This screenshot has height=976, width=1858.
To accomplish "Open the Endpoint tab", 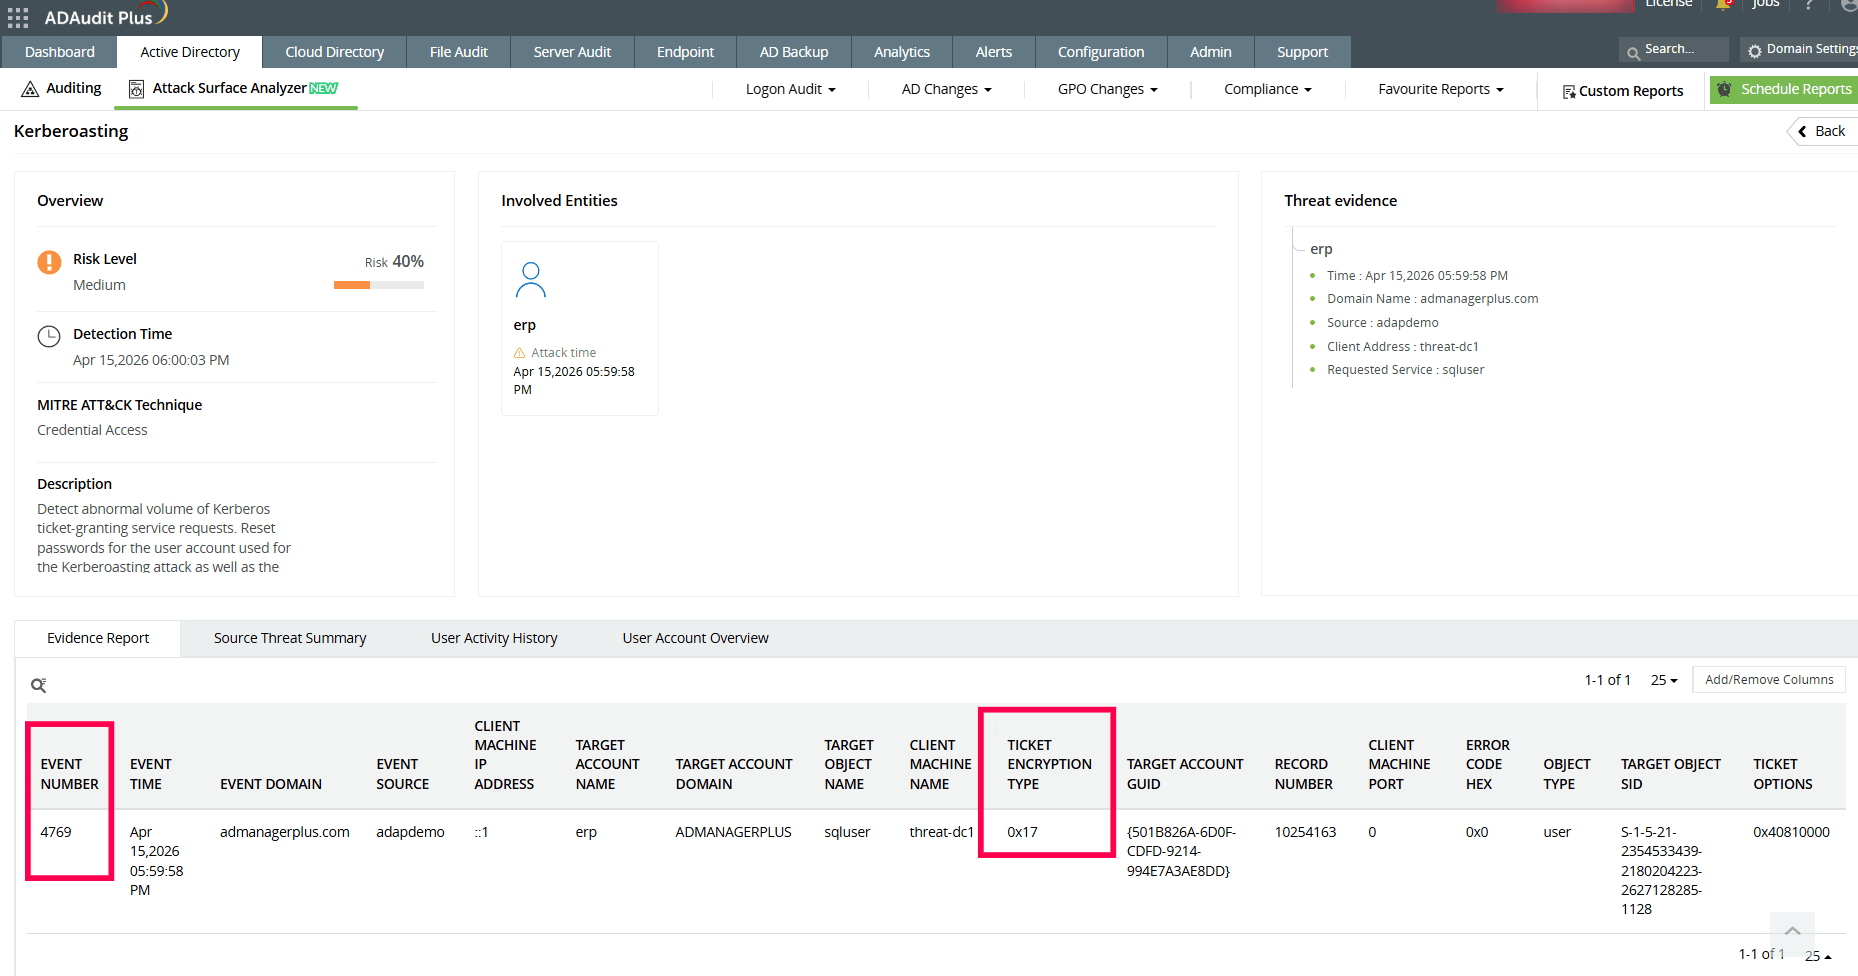I will (685, 52).
